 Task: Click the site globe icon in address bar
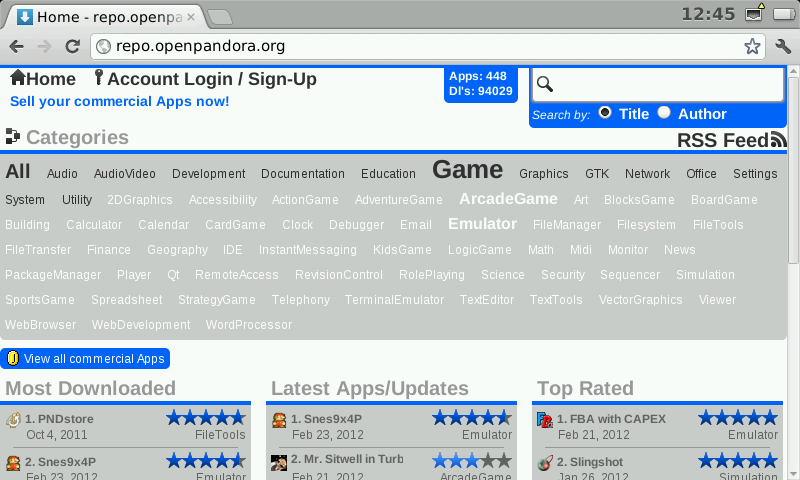click(x=104, y=46)
